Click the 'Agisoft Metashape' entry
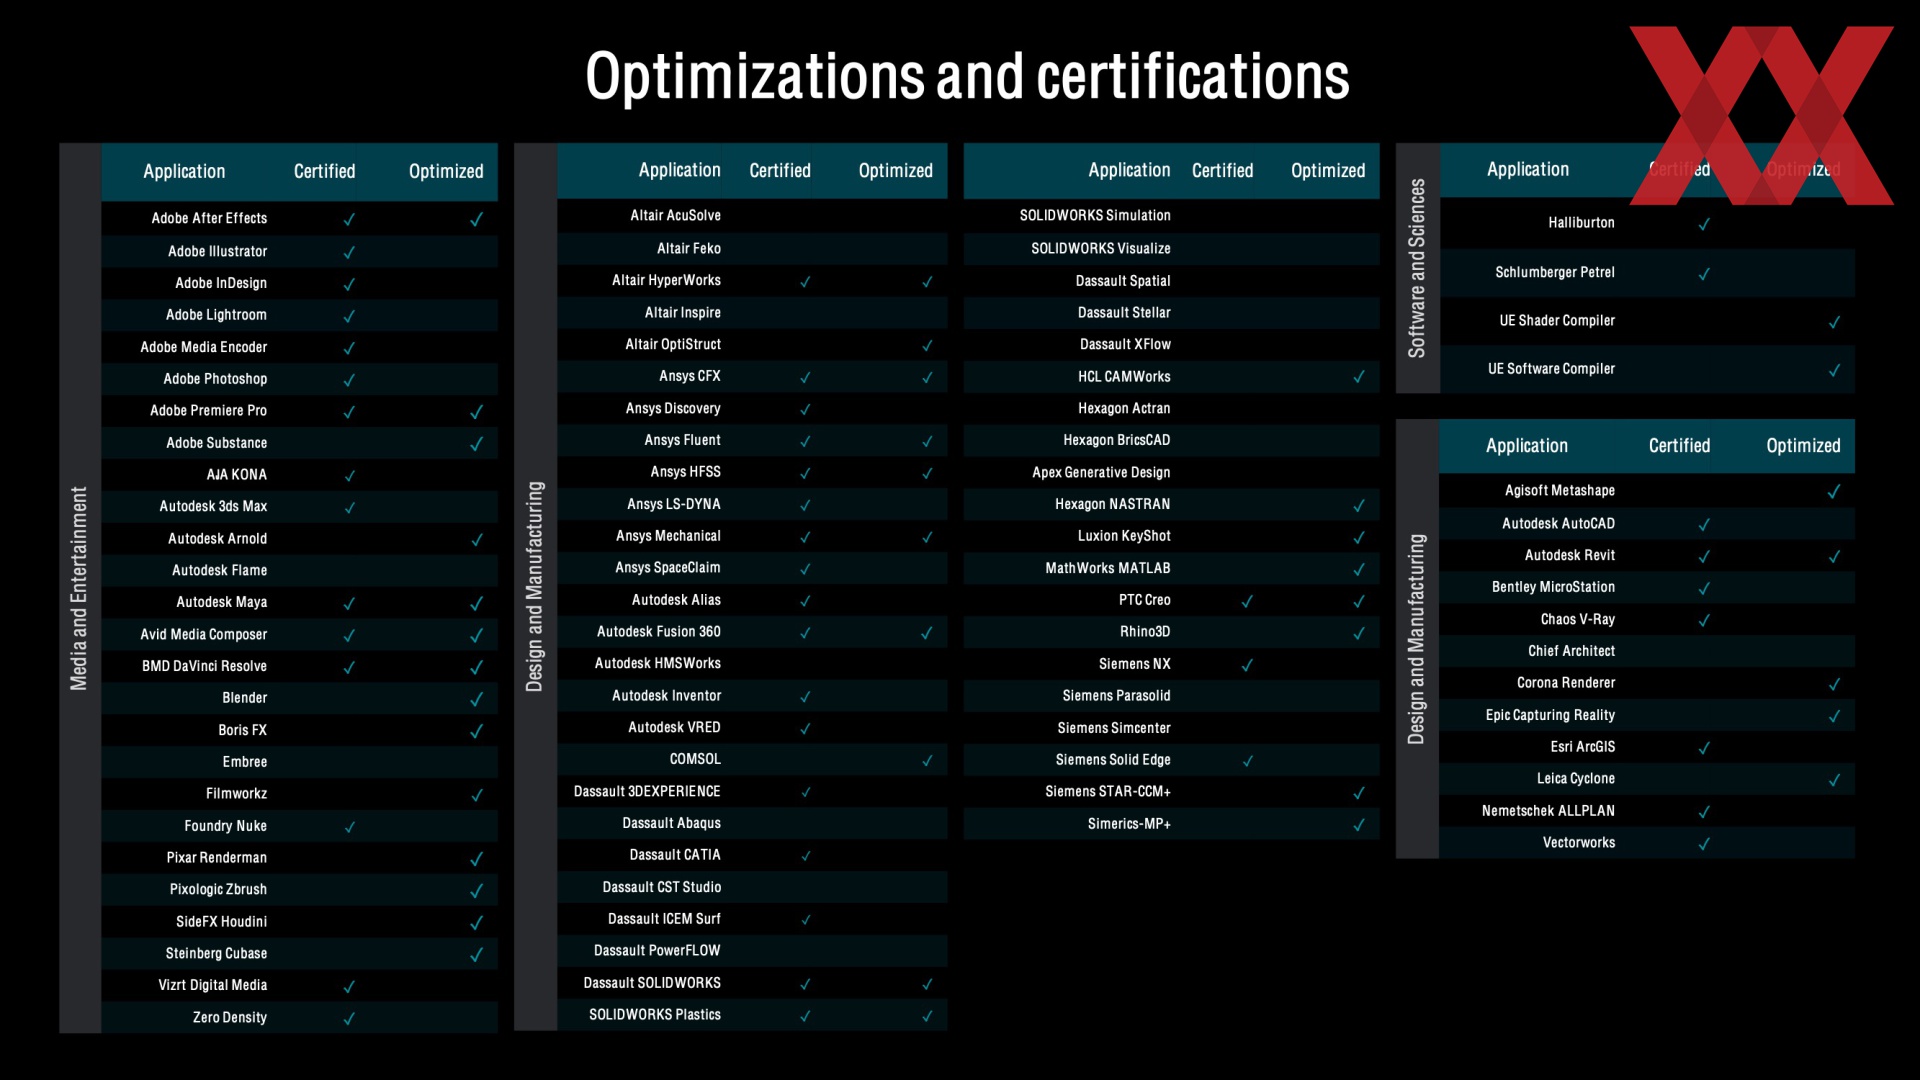The image size is (1920, 1080). click(1560, 490)
